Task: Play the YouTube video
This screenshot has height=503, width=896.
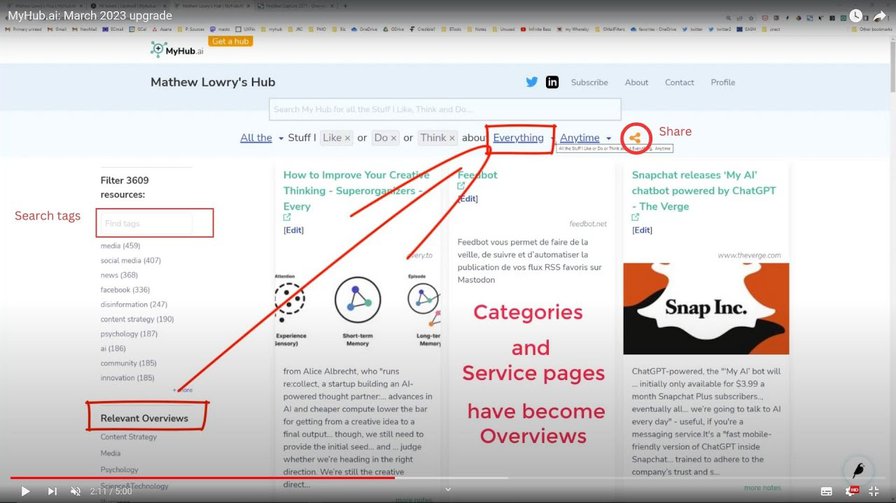Action: tap(25, 491)
